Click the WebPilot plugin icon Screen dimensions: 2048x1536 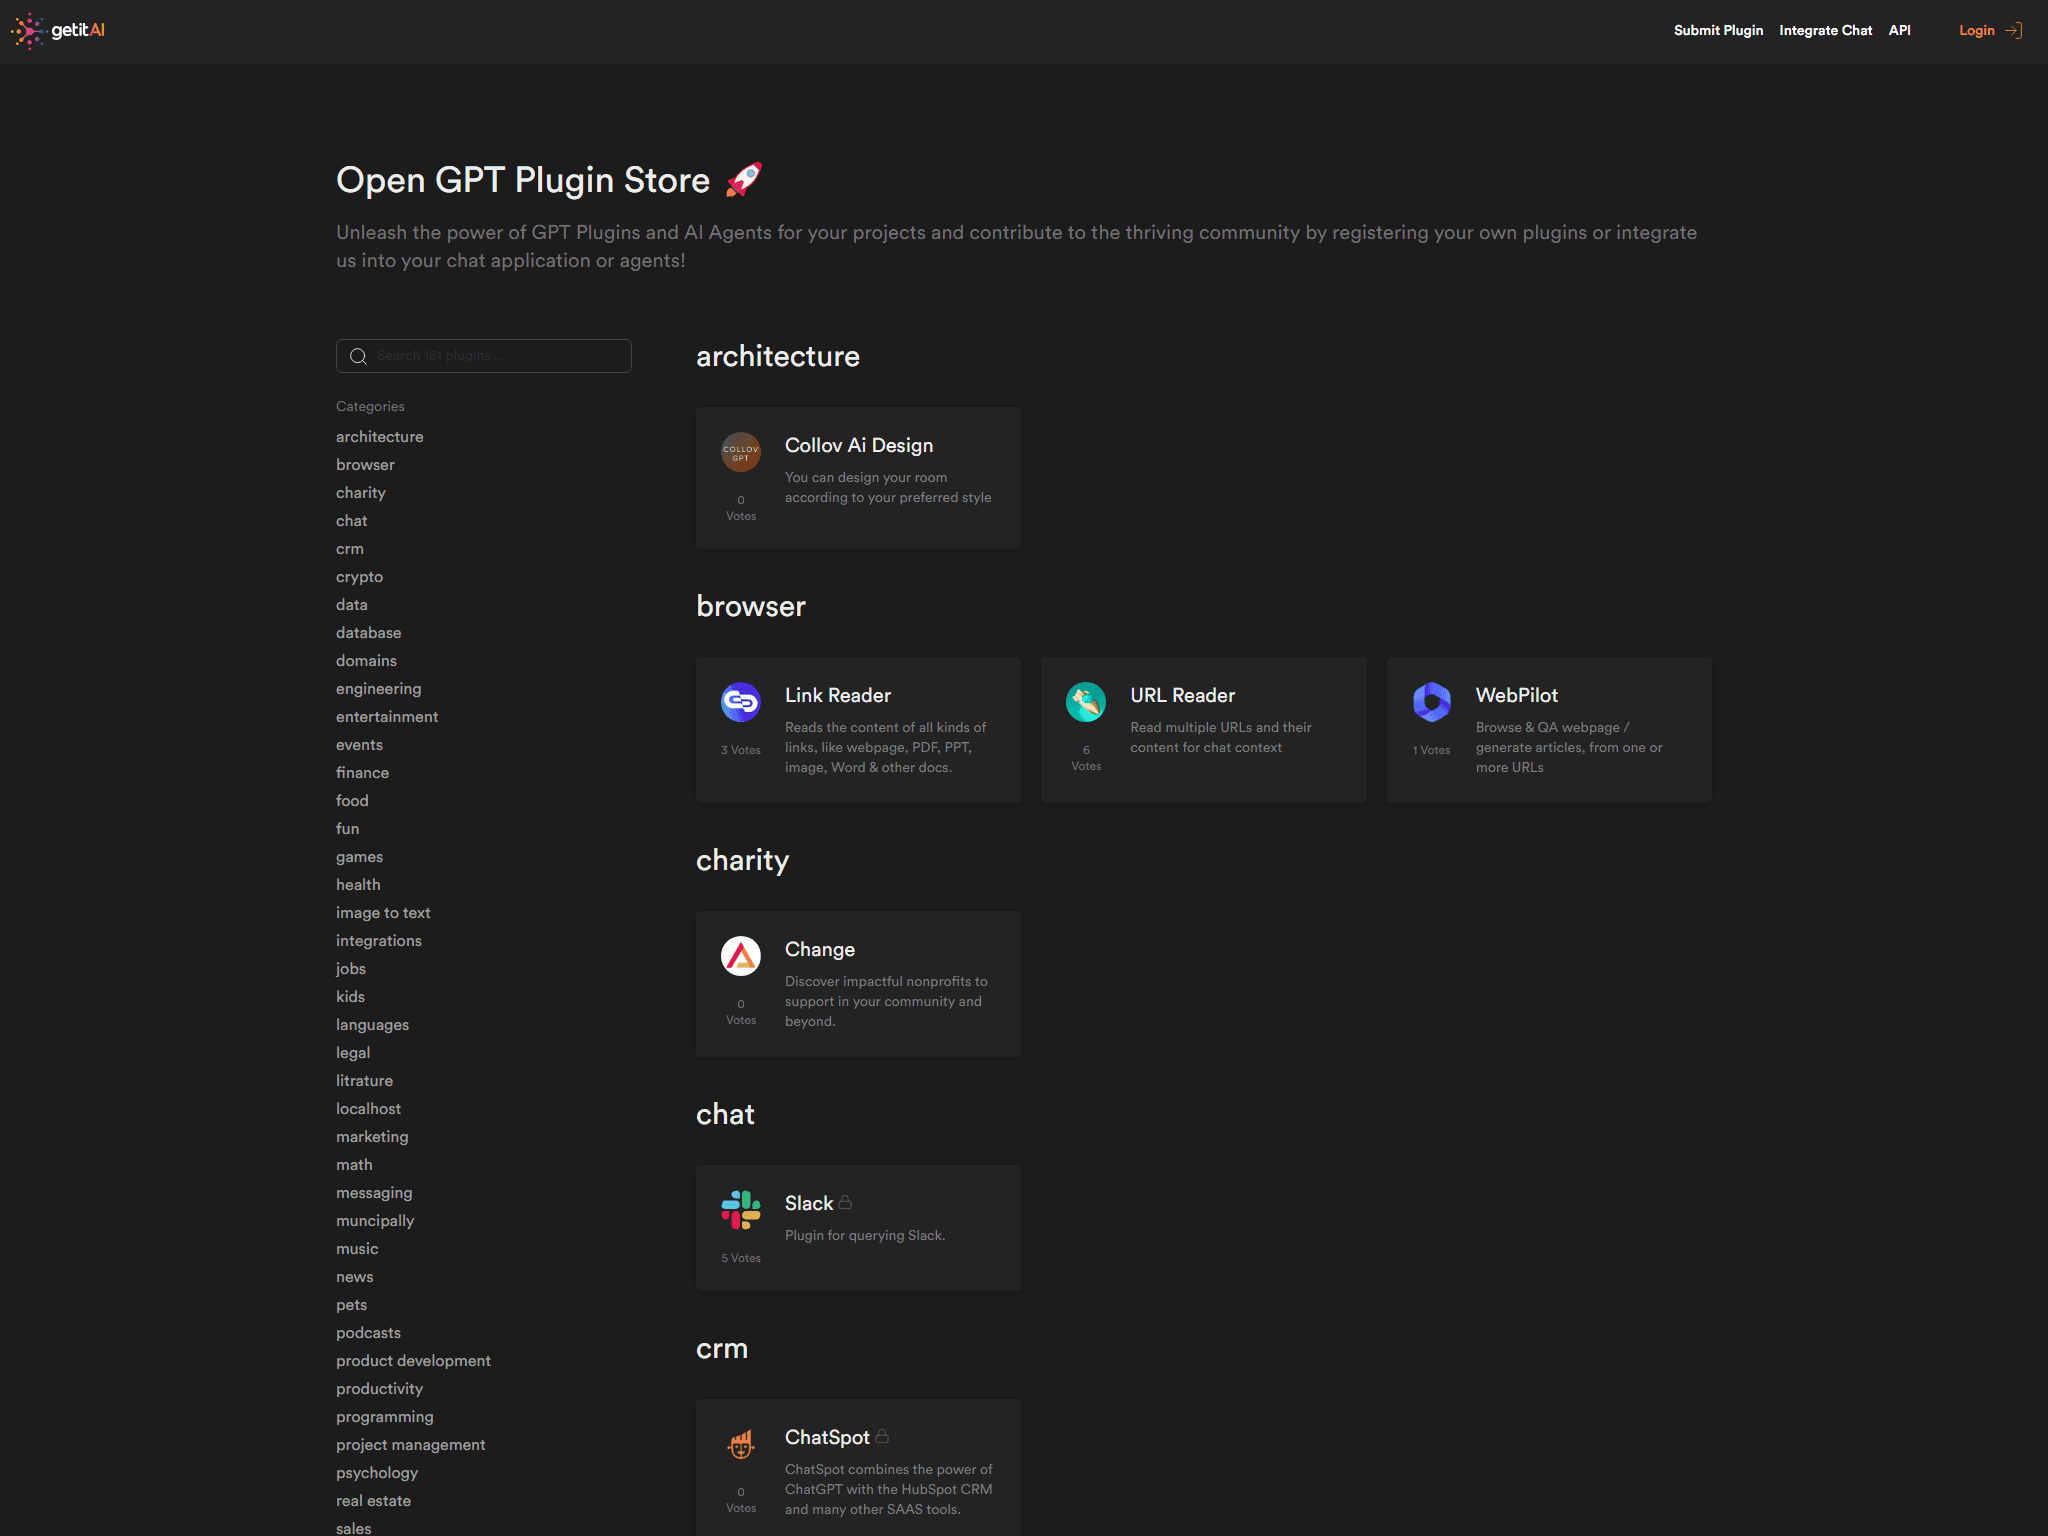(1432, 702)
